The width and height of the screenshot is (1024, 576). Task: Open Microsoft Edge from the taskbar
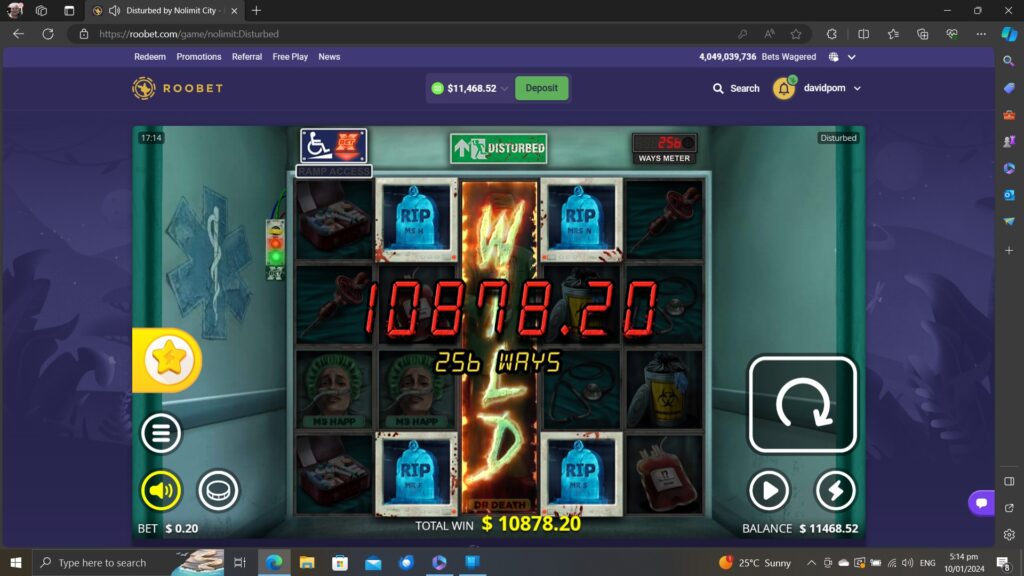pos(274,562)
